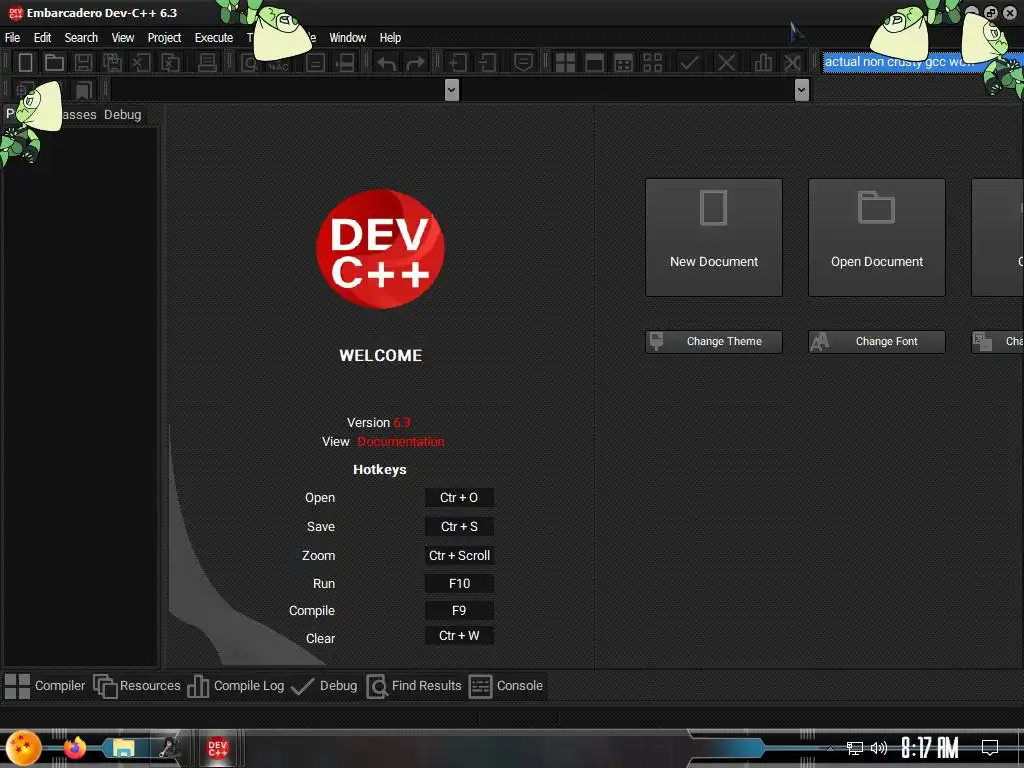
Task: Click the New Document tile
Action: [714, 237]
